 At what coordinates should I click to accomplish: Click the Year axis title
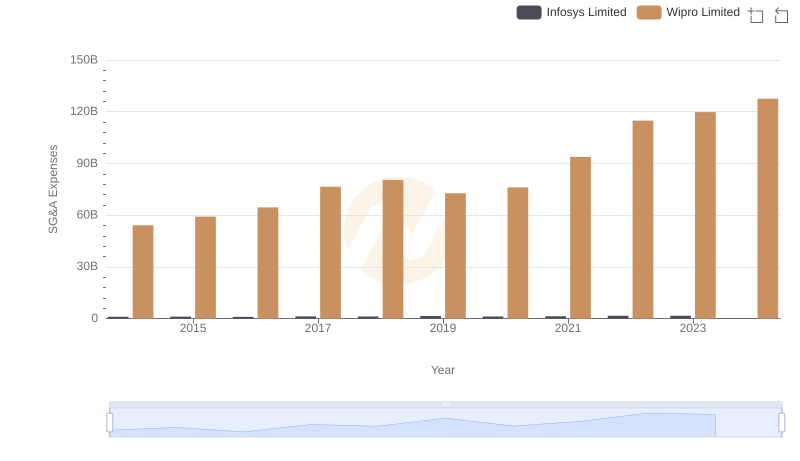[443, 370]
